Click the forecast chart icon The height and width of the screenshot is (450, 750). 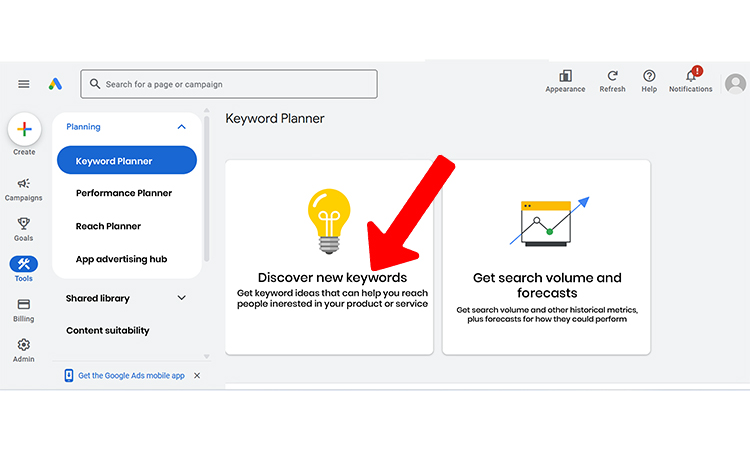click(549, 222)
